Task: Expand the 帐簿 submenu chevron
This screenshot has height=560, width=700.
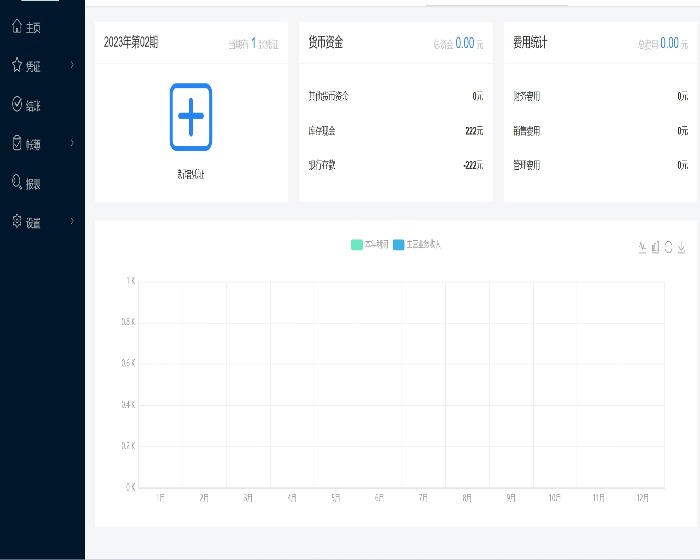Action: (72, 143)
